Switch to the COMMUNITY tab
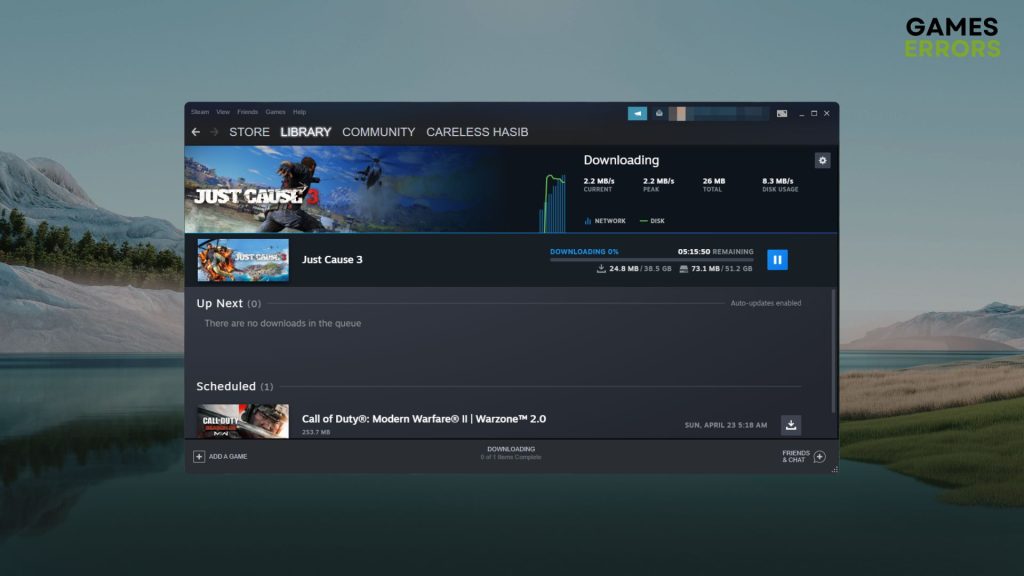This screenshot has width=1024, height=576. (378, 132)
